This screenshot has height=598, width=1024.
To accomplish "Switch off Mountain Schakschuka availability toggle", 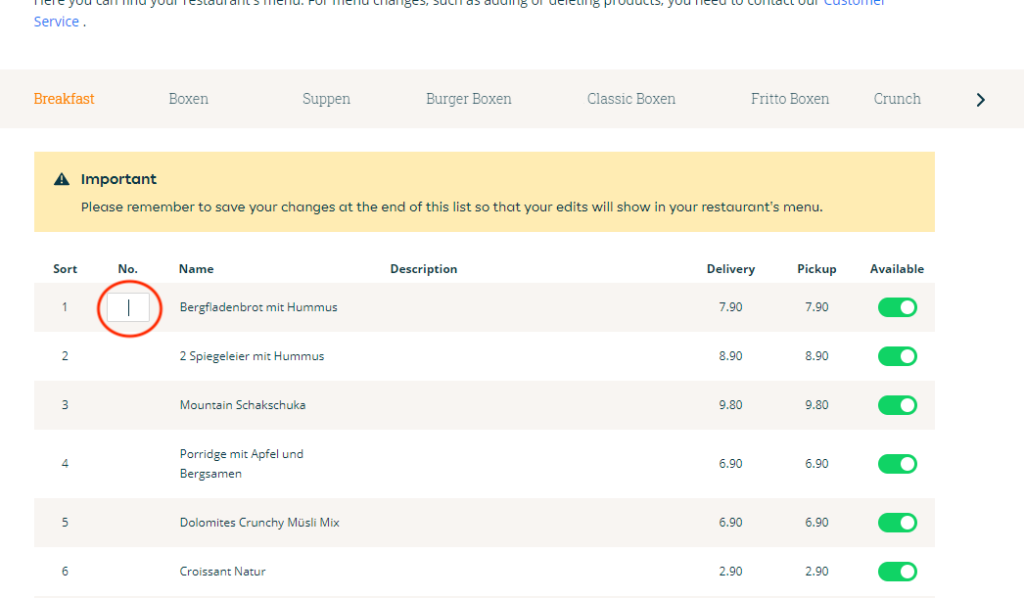I will 897,405.
